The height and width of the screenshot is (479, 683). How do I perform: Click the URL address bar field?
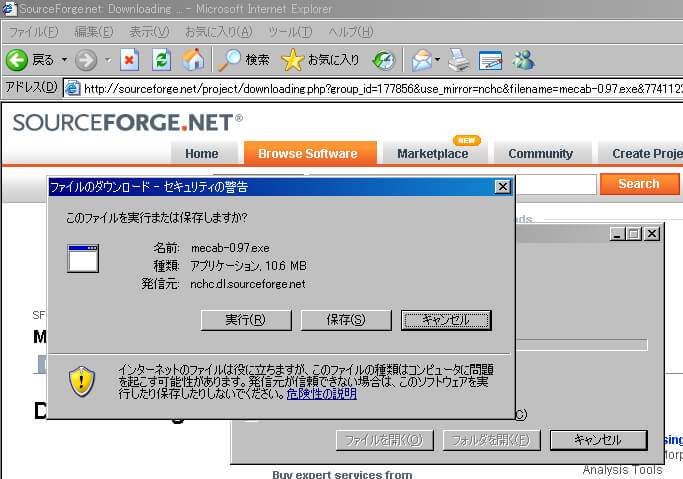(x=380, y=87)
